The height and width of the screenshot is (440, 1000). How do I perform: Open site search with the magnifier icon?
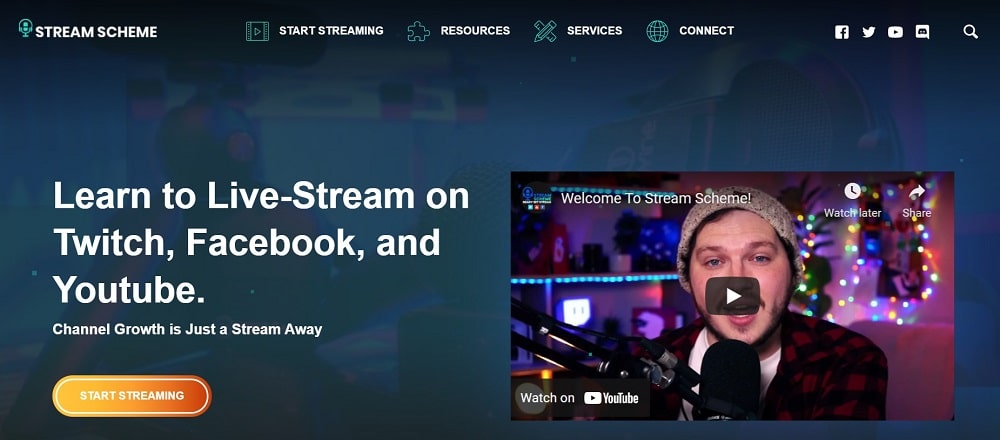(x=971, y=32)
